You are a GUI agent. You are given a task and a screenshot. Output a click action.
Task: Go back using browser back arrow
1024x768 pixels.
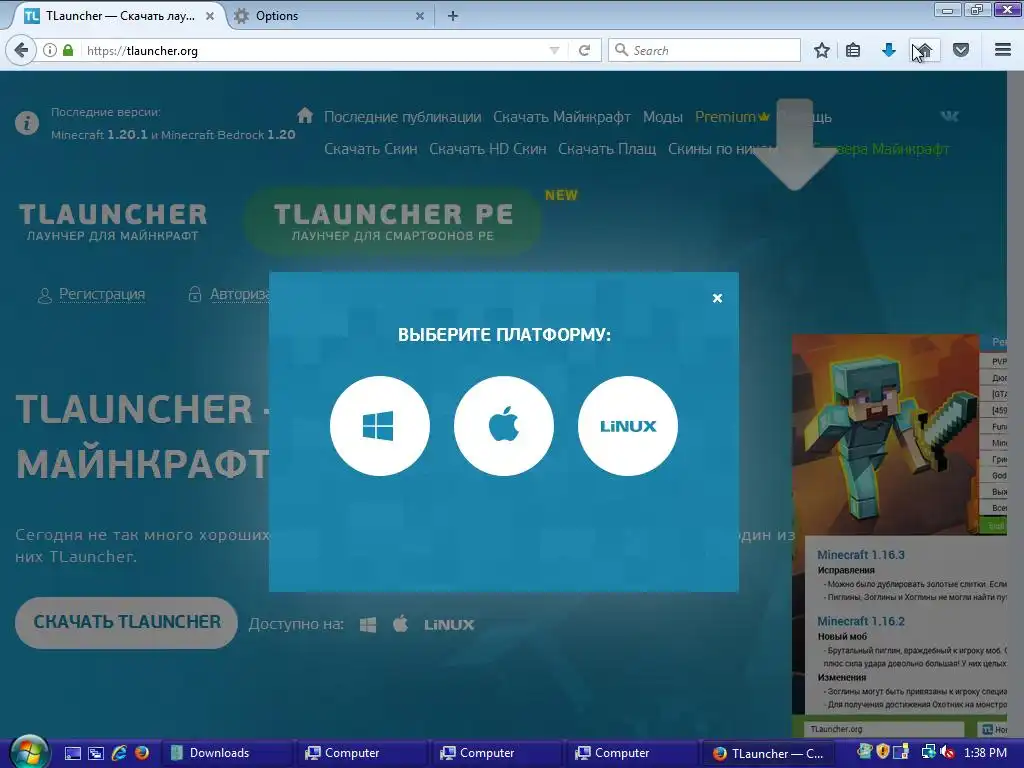point(21,50)
